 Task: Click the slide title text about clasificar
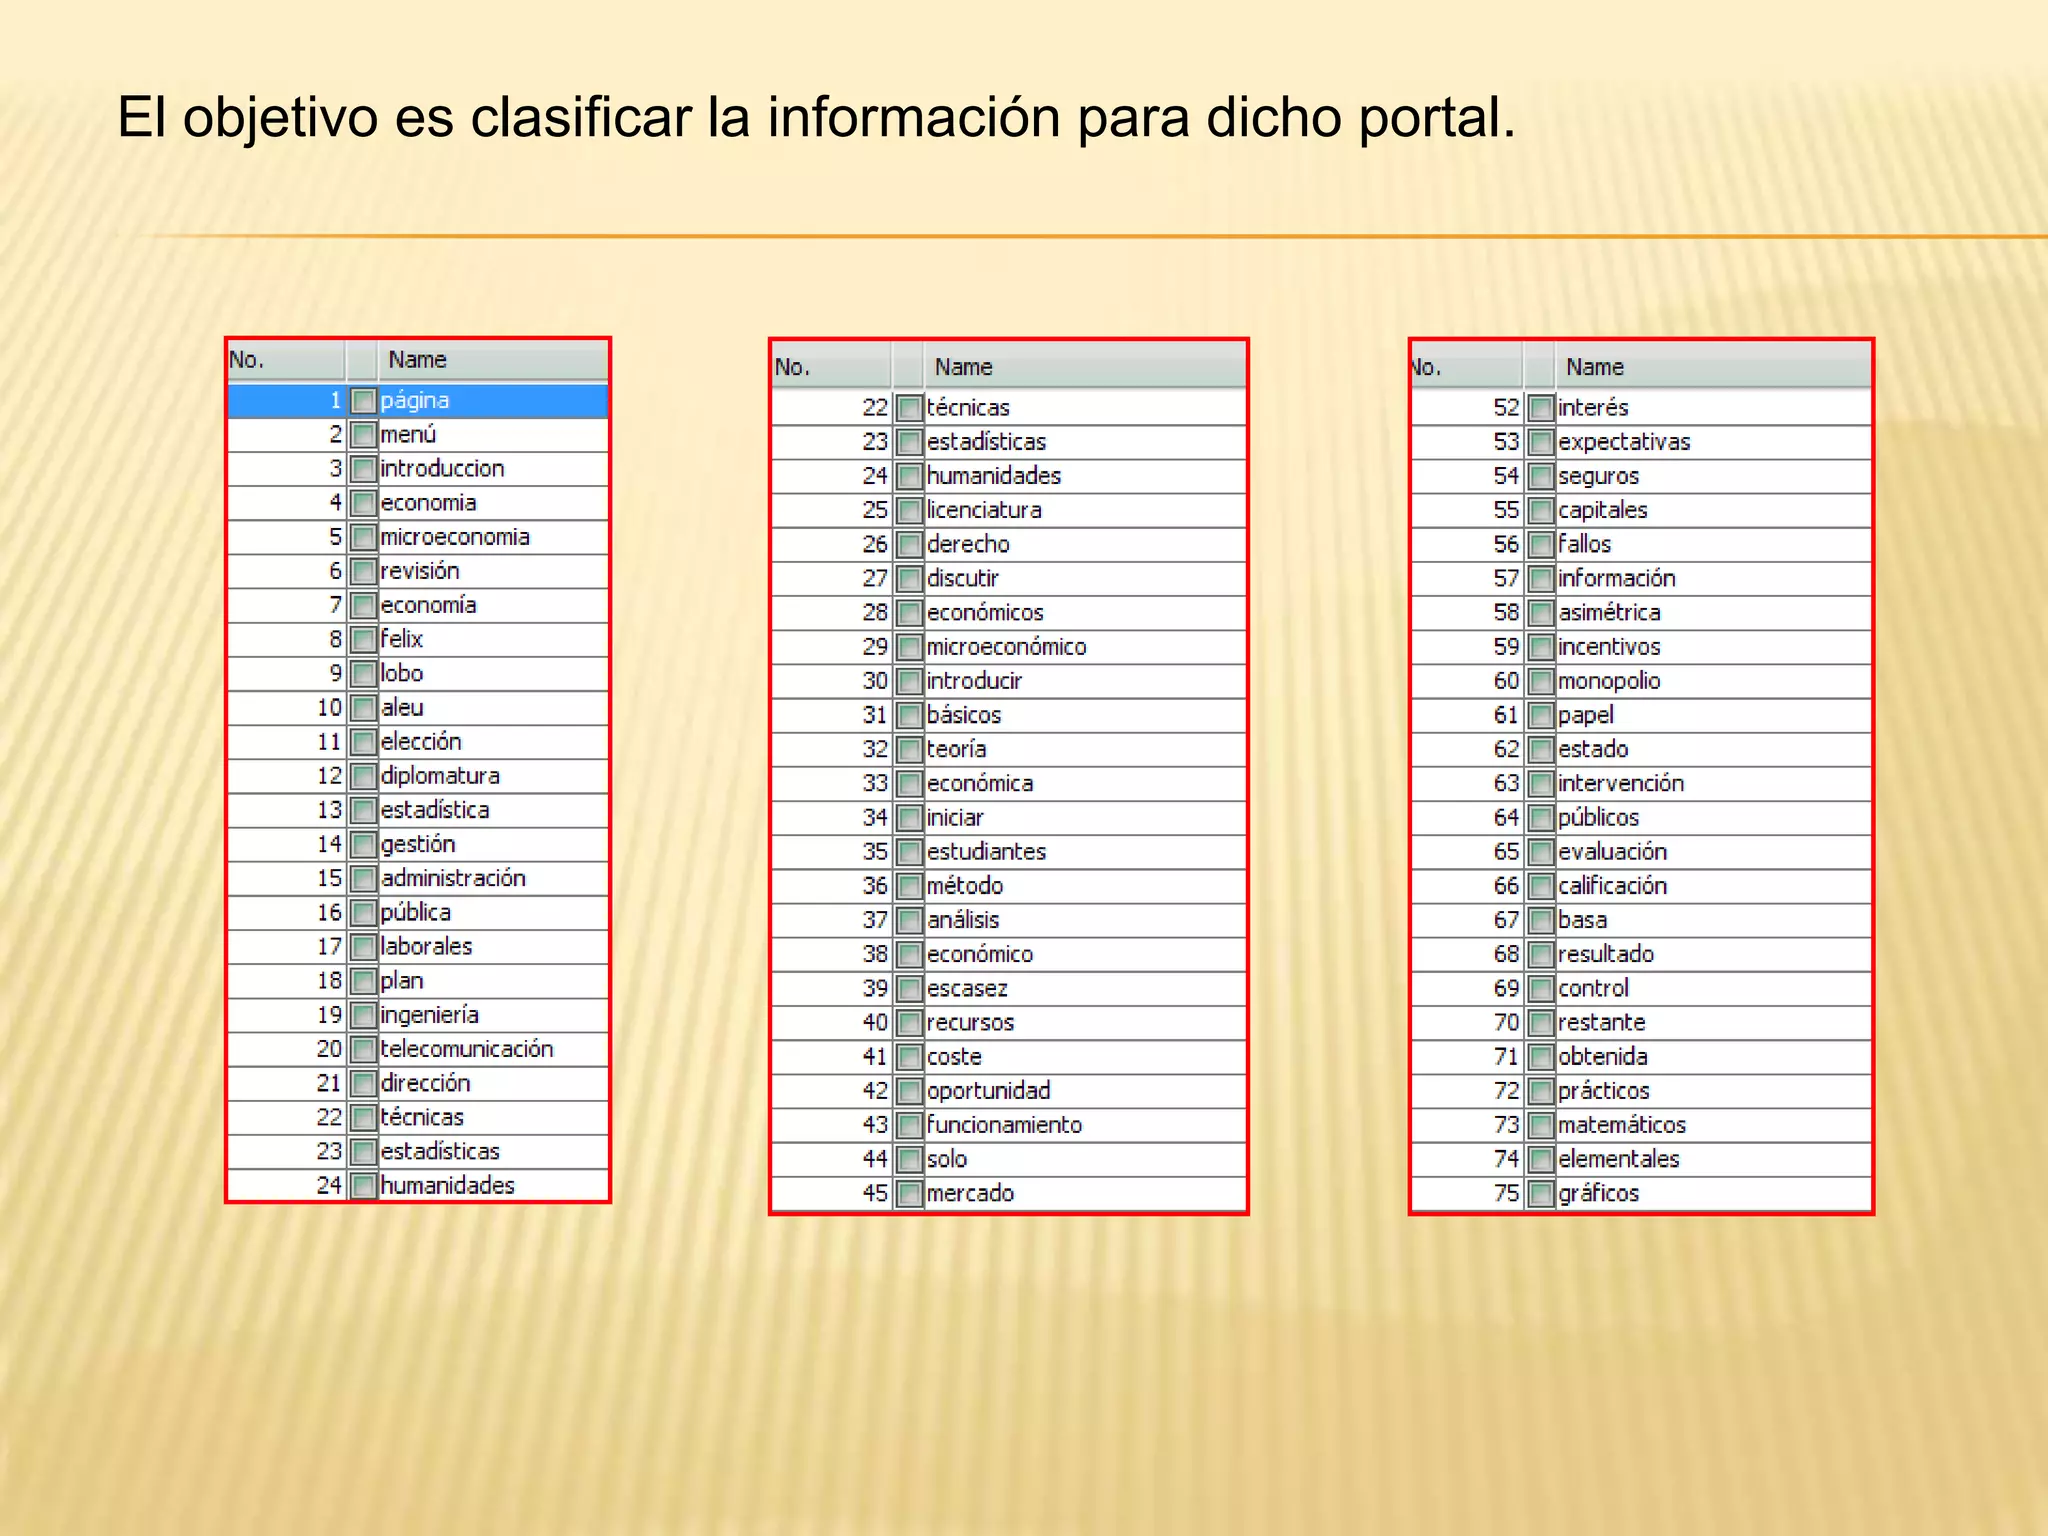(816, 118)
